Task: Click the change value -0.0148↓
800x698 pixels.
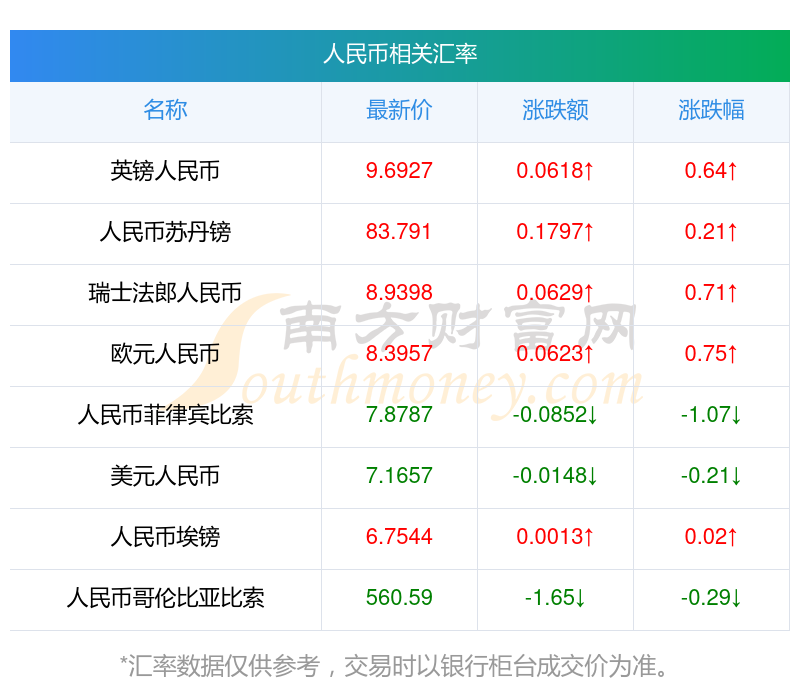Action: (x=555, y=476)
